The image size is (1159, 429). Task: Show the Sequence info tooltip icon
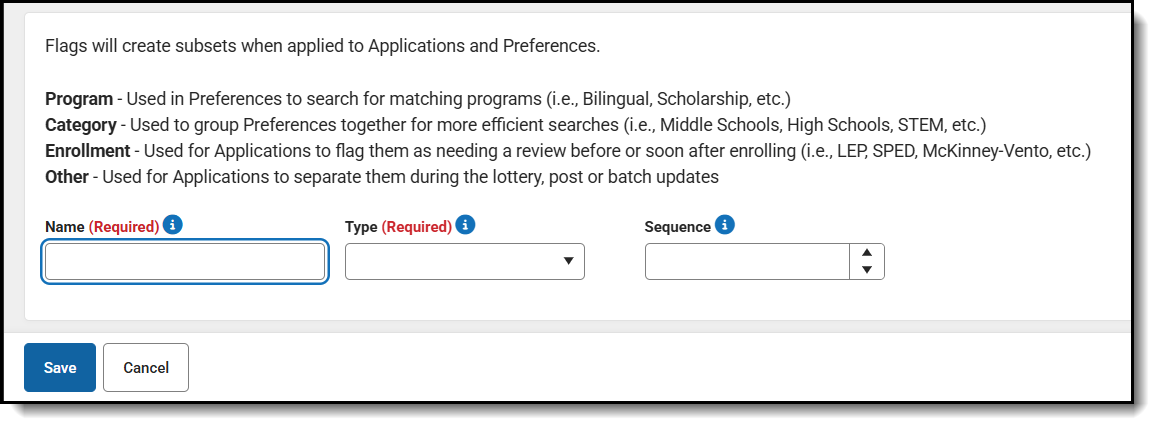point(725,225)
